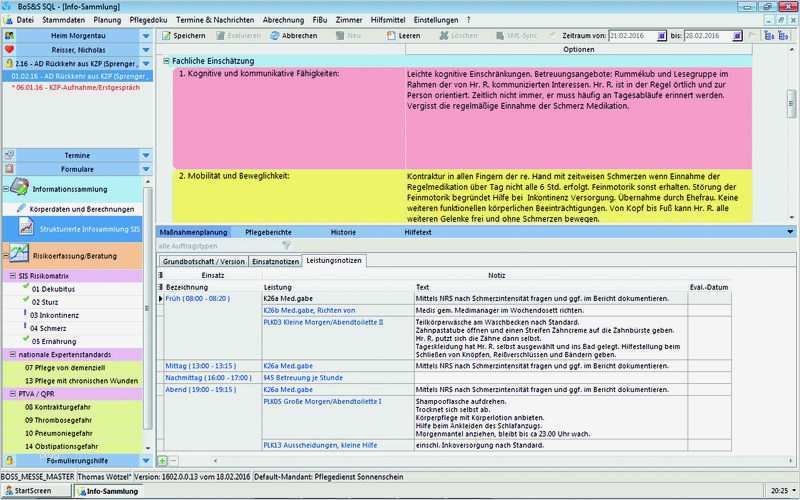Image resolution: width=800 pixels, height=500 pixels.
Task: Click the greyed Evaluieren toolbar icon
Action: (x=220, y=36)
